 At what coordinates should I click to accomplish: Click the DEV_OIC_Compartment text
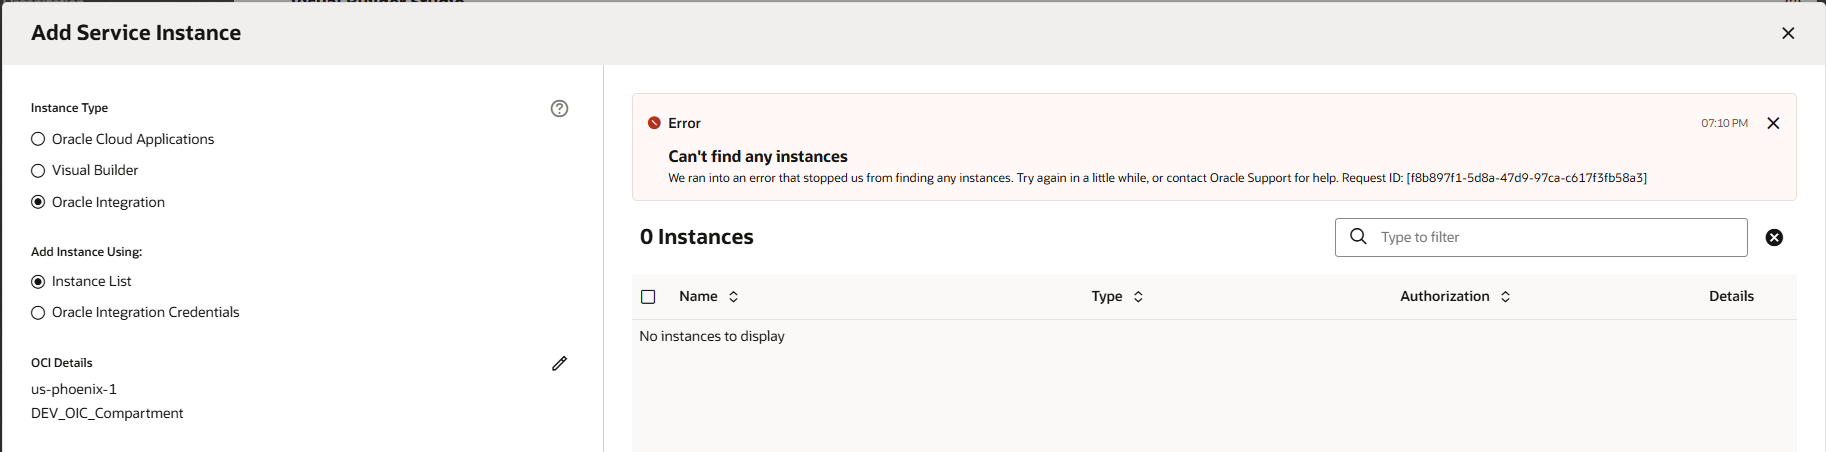(x=107, y=413)
